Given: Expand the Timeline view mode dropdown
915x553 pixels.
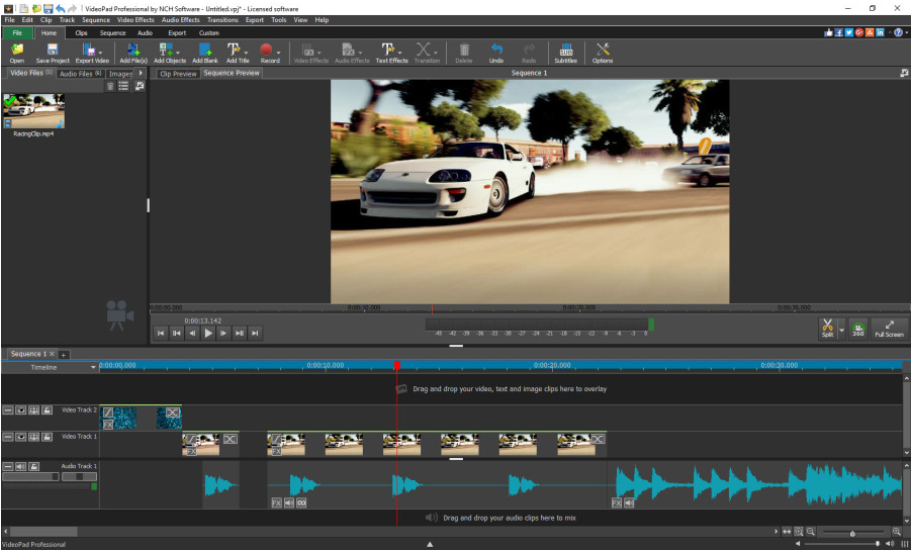Looking at the screenshot, I should tap(93, 368).
